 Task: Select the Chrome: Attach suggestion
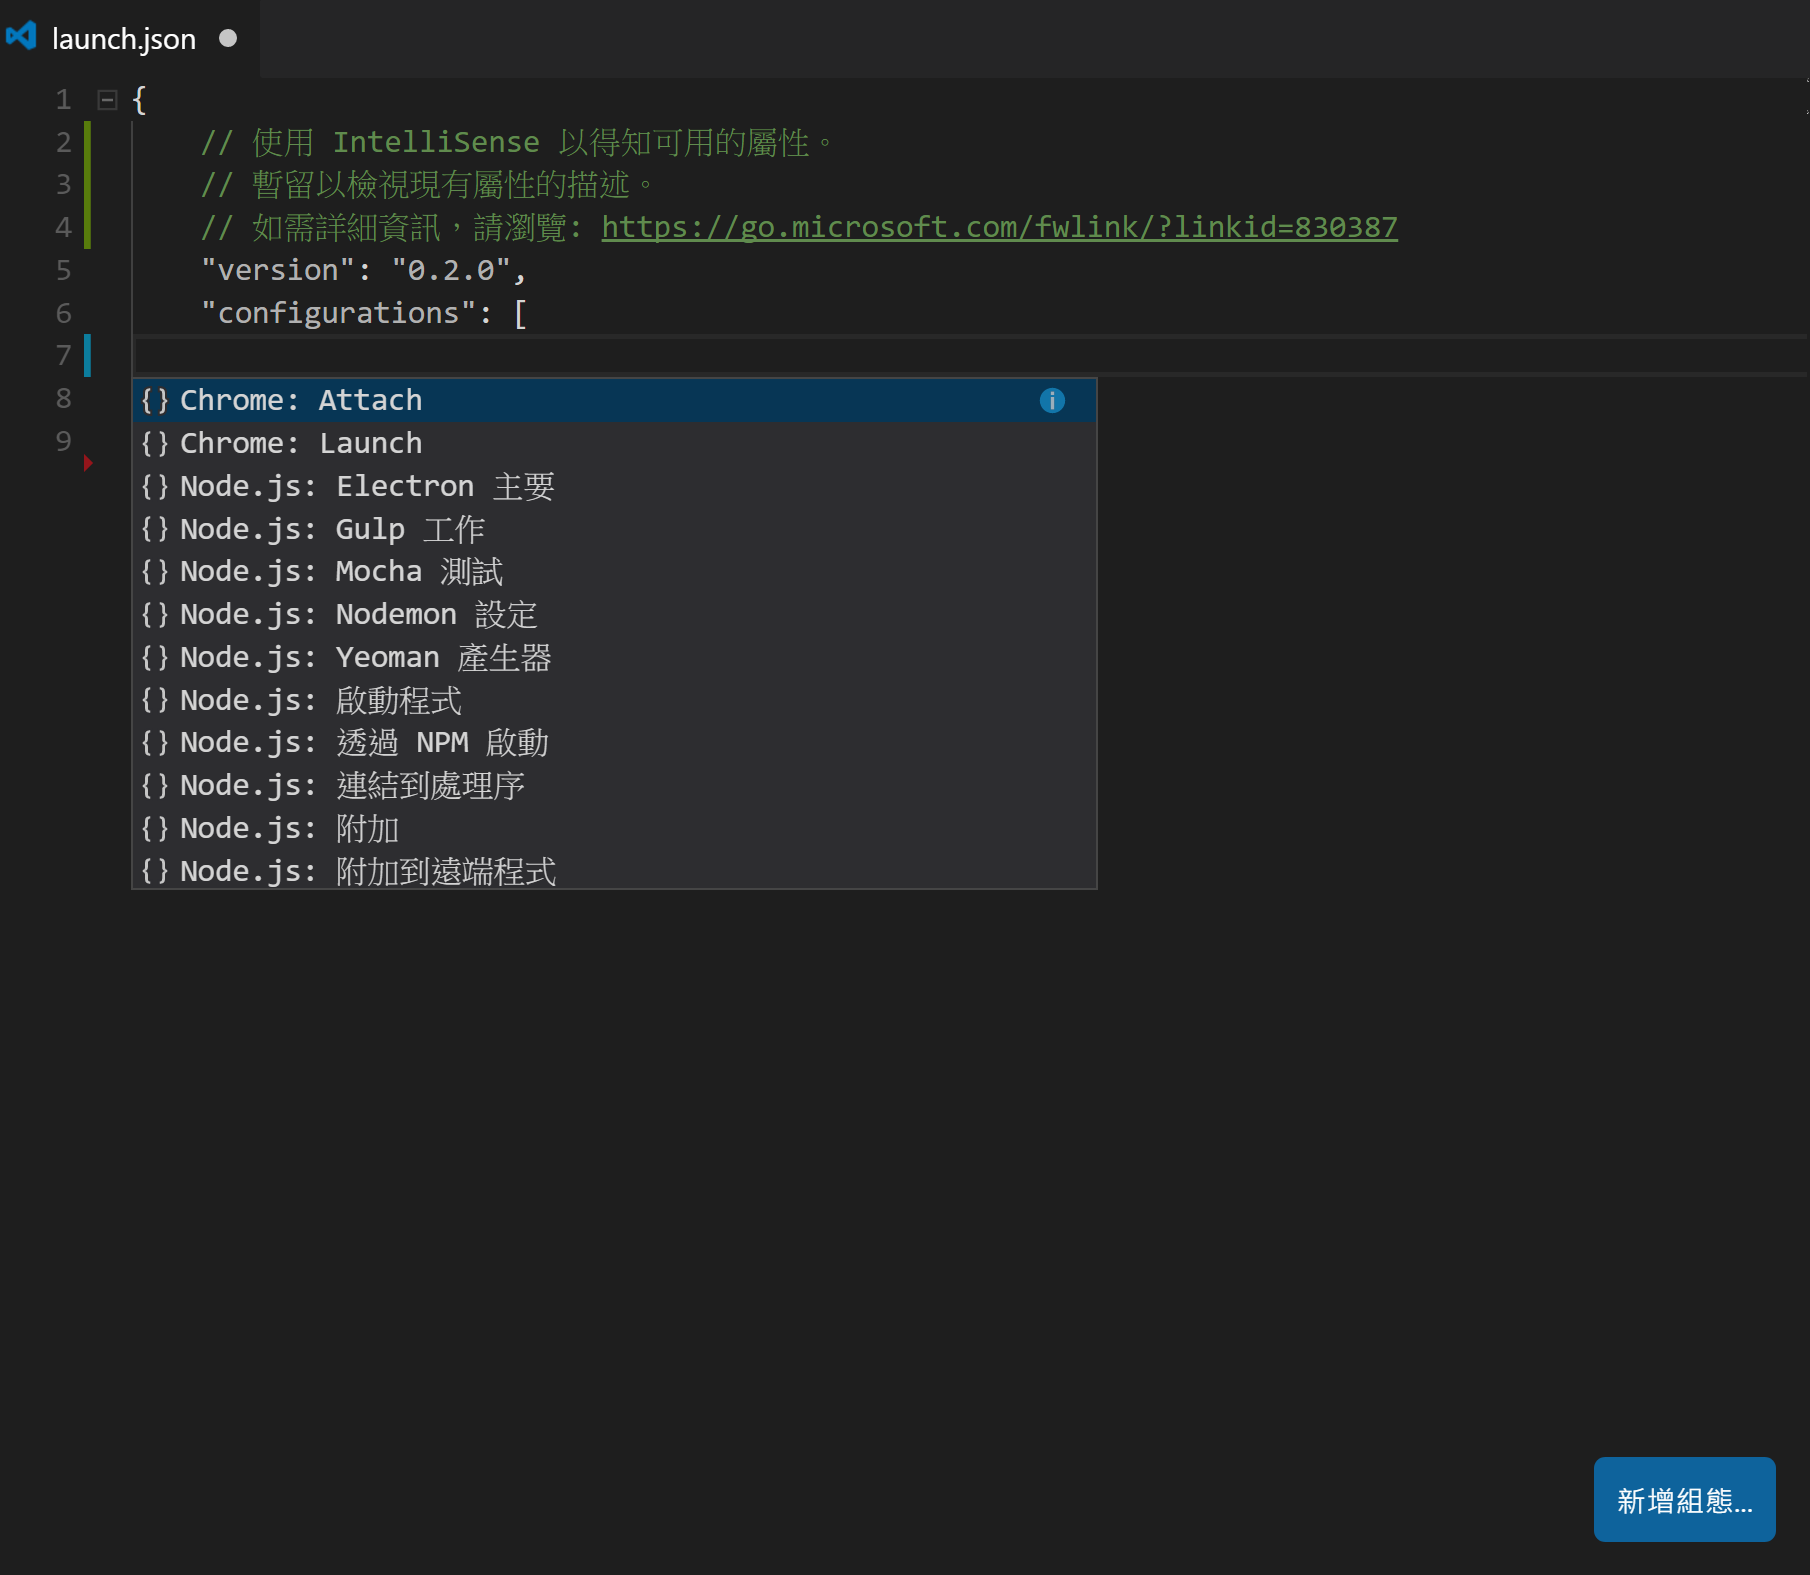[615, 400]
